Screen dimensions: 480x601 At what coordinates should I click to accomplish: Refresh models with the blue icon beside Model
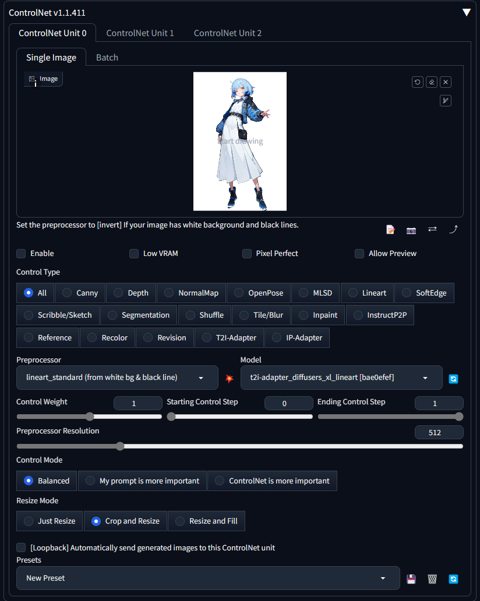tap(453, 379)
